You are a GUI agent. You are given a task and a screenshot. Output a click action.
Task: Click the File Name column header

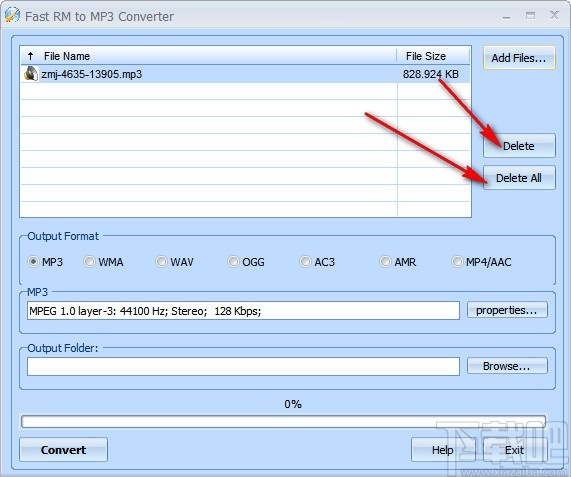click(209, 56)
